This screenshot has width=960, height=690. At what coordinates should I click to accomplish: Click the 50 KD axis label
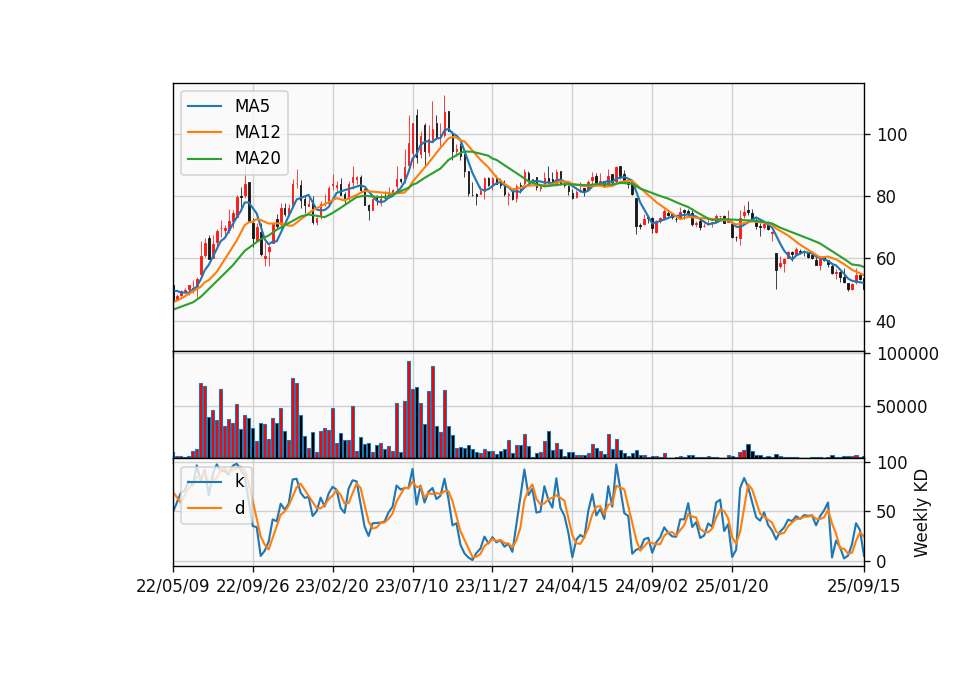886,512
